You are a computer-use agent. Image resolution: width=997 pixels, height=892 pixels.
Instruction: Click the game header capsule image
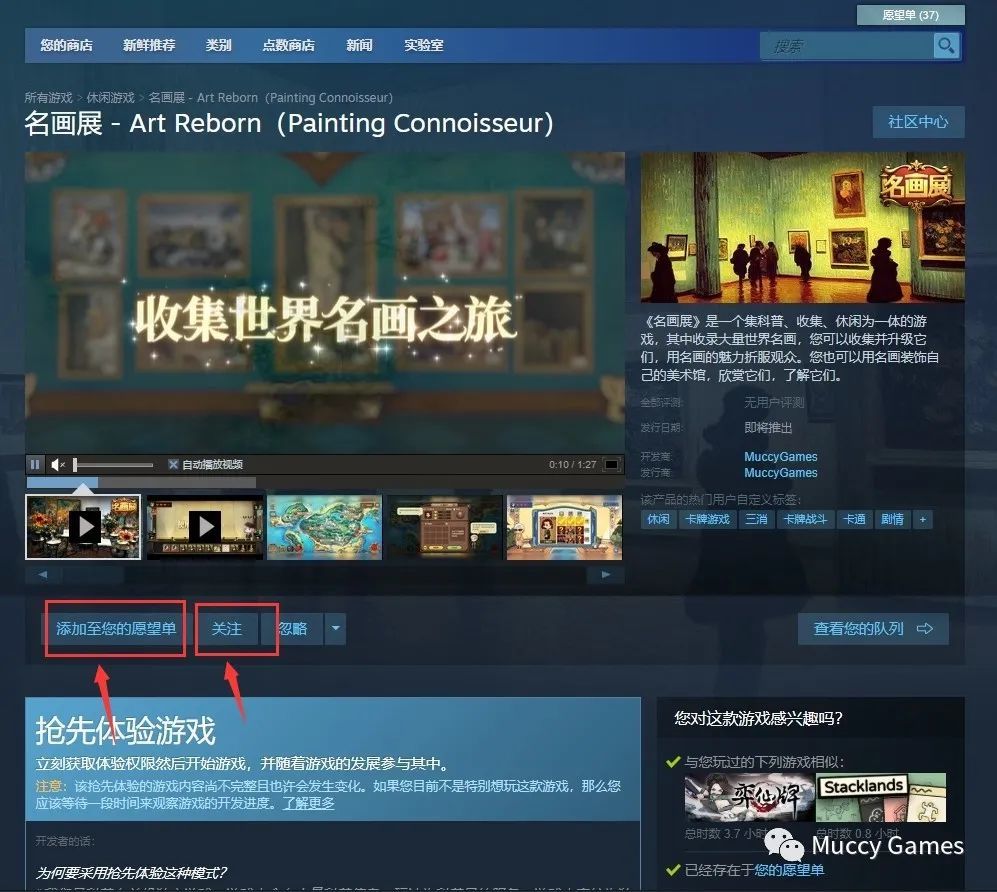pos(802,227)
